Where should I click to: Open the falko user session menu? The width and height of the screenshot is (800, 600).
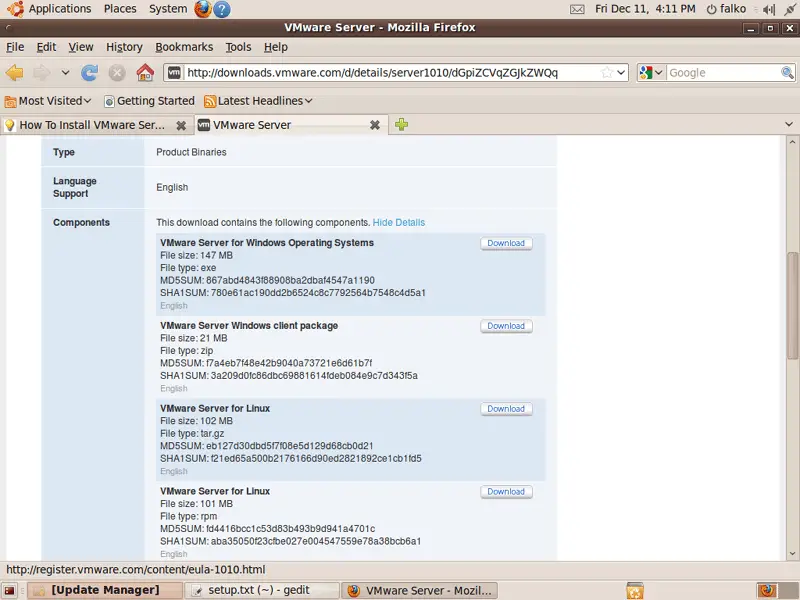(726, 9)
